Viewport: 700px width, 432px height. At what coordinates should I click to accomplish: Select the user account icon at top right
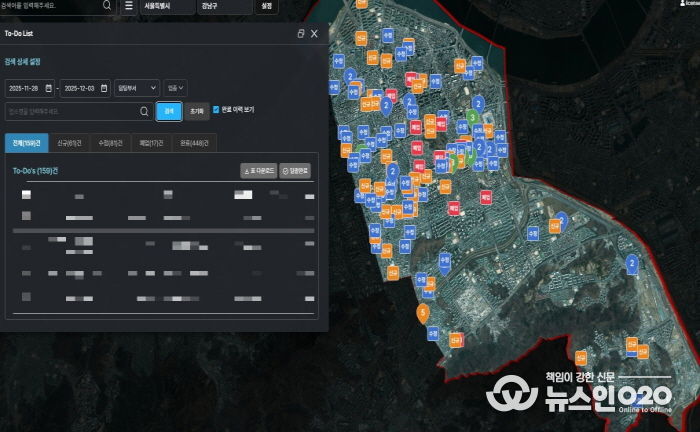coord(684,5)
